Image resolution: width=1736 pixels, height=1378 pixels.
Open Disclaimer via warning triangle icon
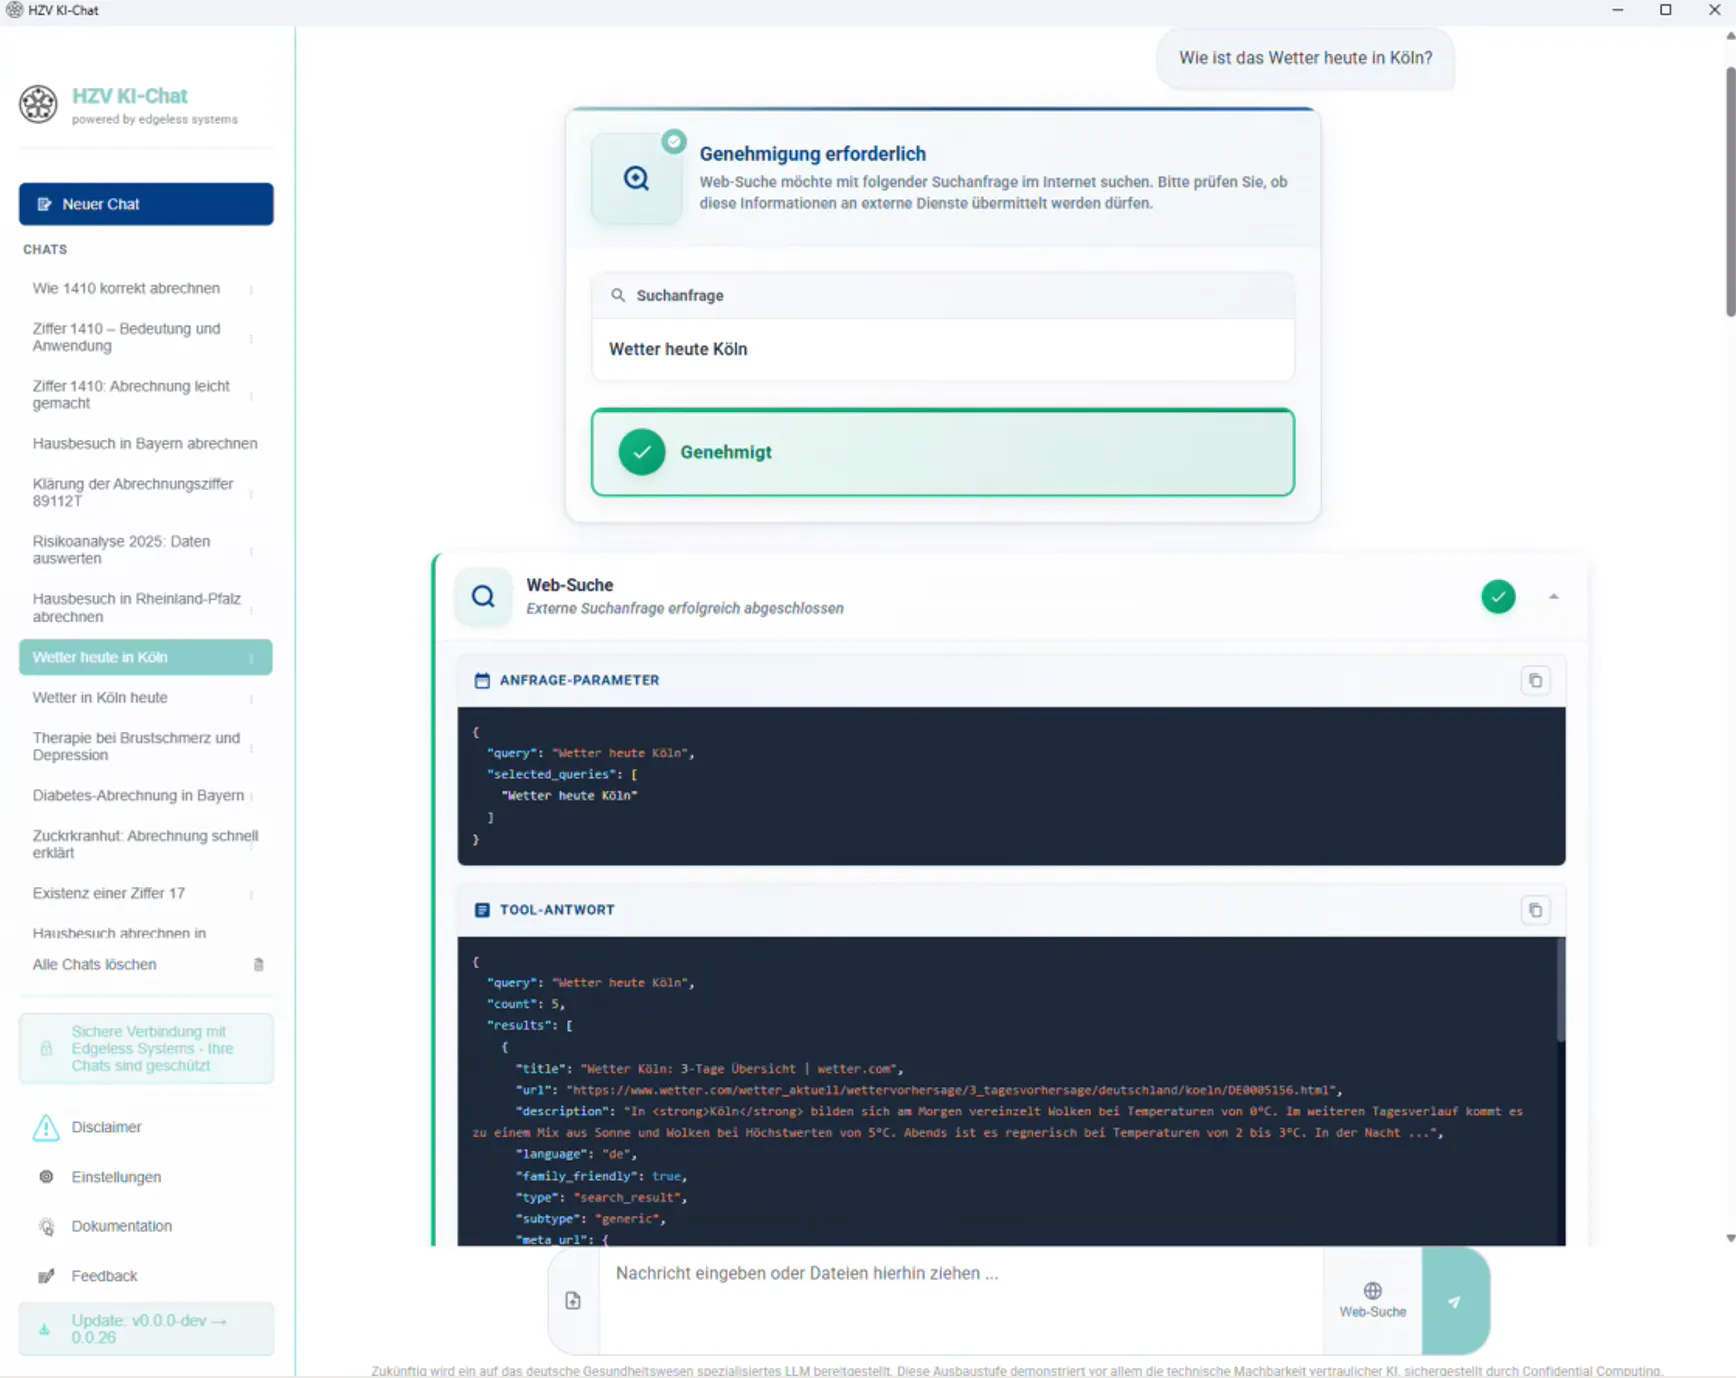click(46, 1127)
